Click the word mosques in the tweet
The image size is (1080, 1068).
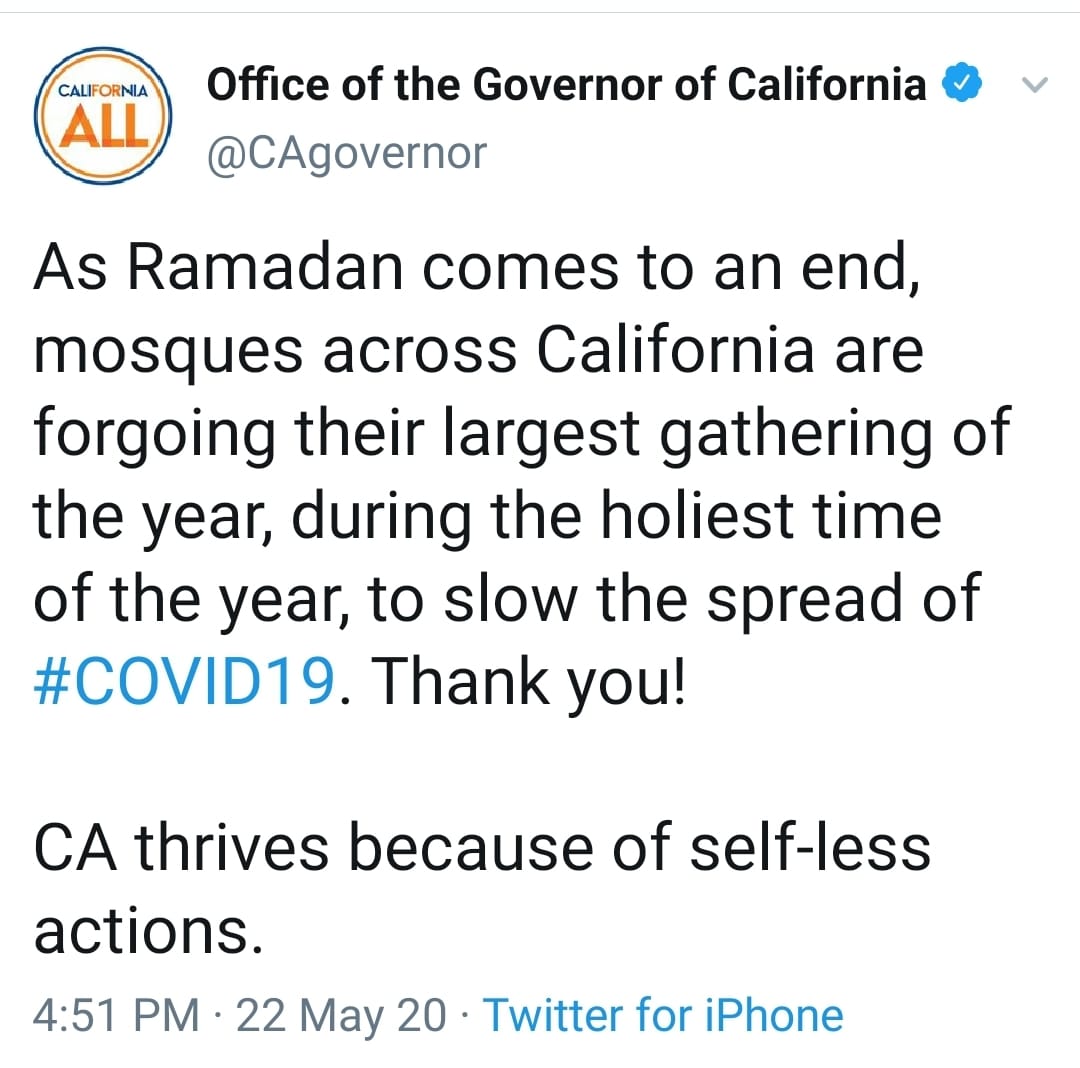[x=168, y=353]
